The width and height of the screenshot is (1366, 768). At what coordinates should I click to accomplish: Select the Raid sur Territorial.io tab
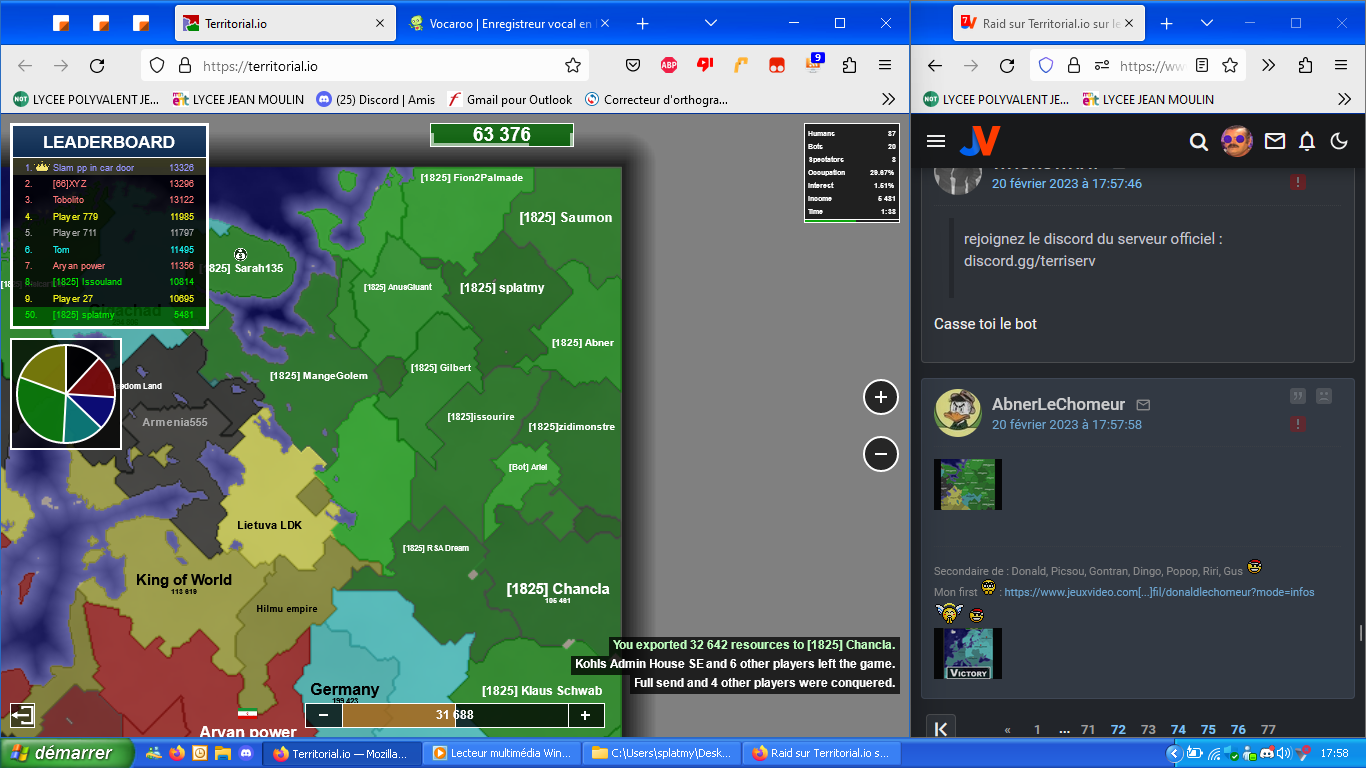tap(1046, 23)
